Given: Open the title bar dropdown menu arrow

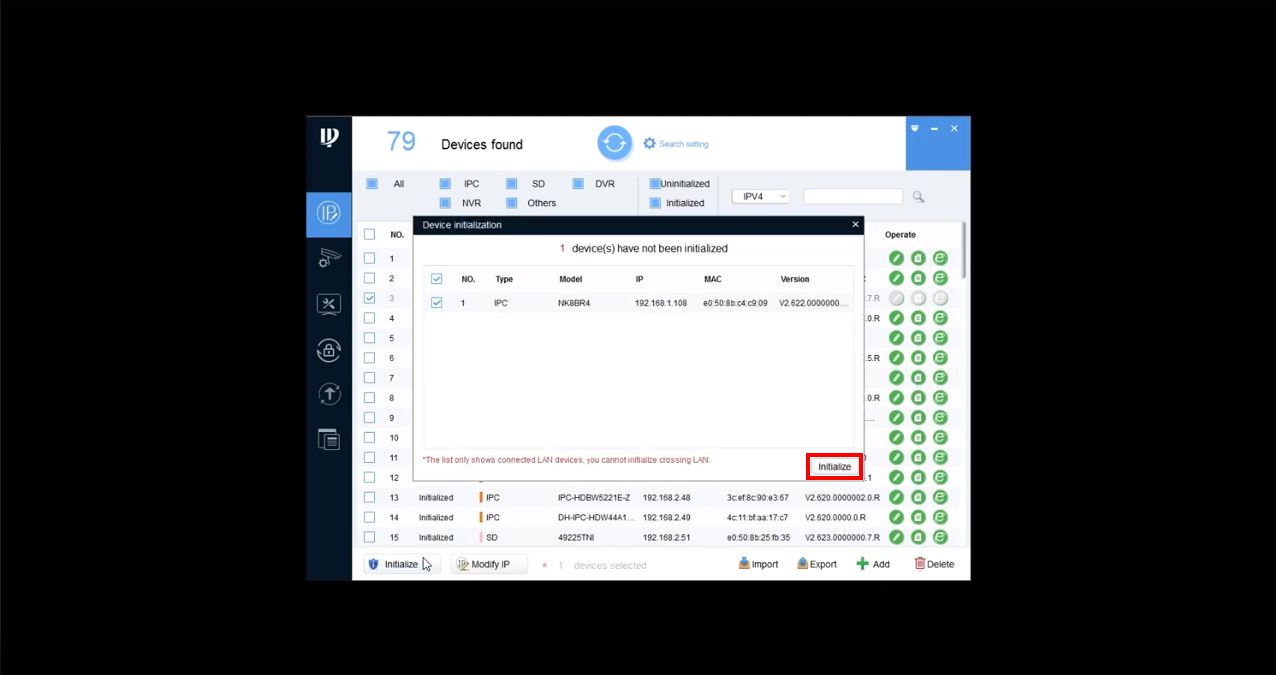Looking at the screenshot, I should tap(915, 128).
